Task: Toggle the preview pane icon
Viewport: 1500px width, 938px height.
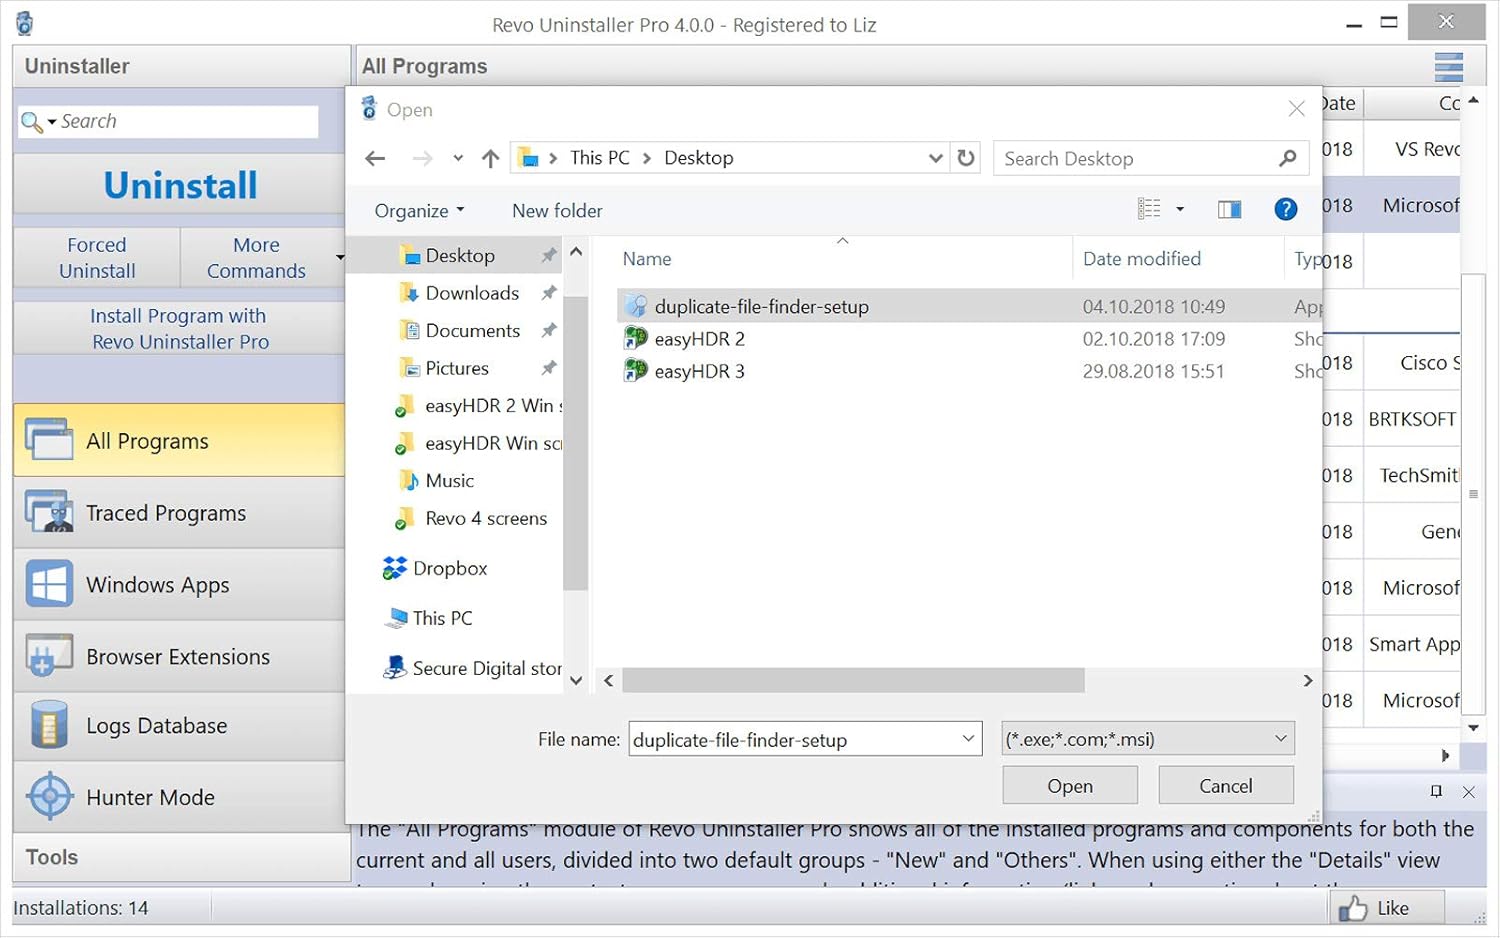Action: click(1229, 209)
